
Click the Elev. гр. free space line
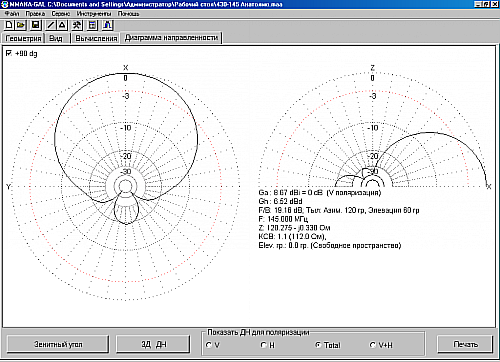point(330,246)
